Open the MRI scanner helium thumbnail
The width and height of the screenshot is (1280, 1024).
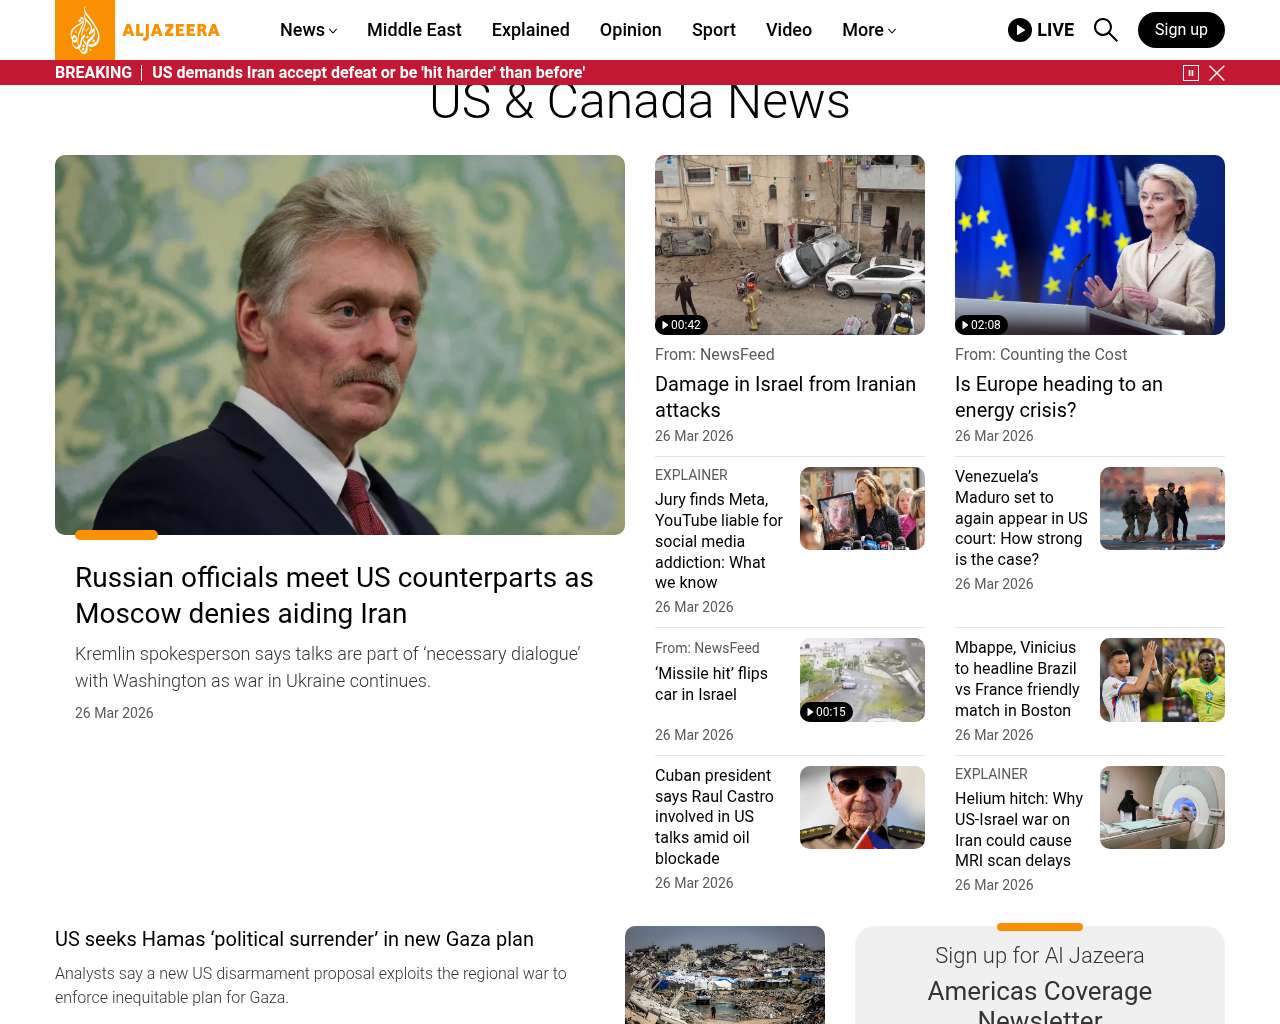click(x=1161, y=807)
